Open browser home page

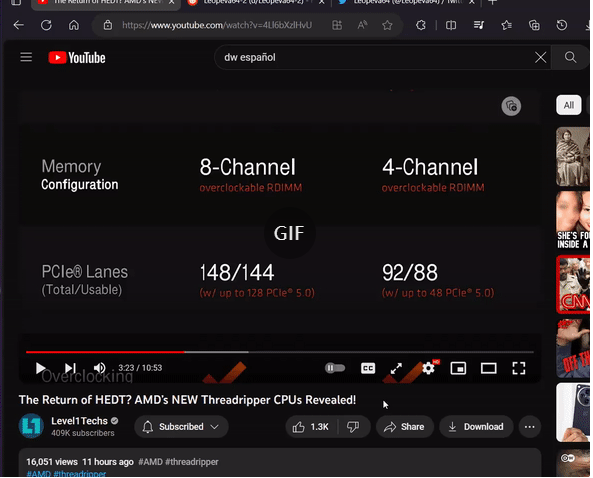(x=74, y=25)
